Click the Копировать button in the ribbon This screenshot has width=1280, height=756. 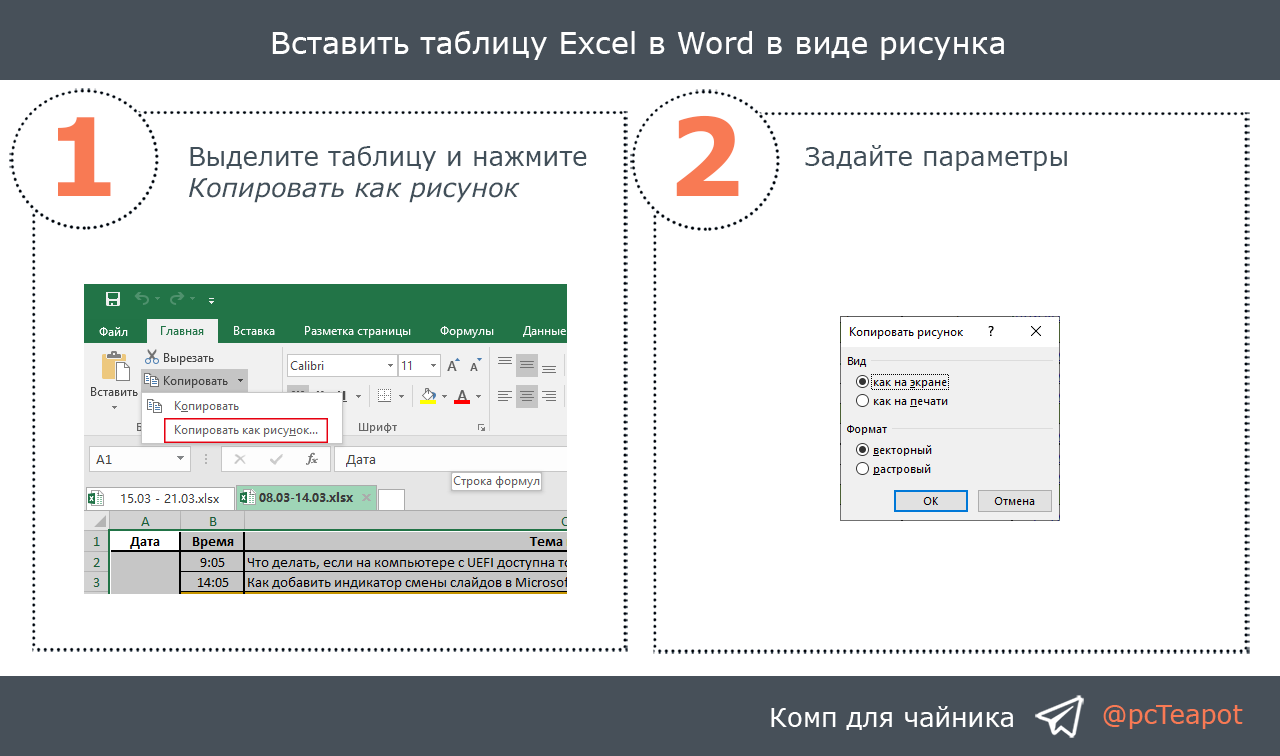(187, 380)
